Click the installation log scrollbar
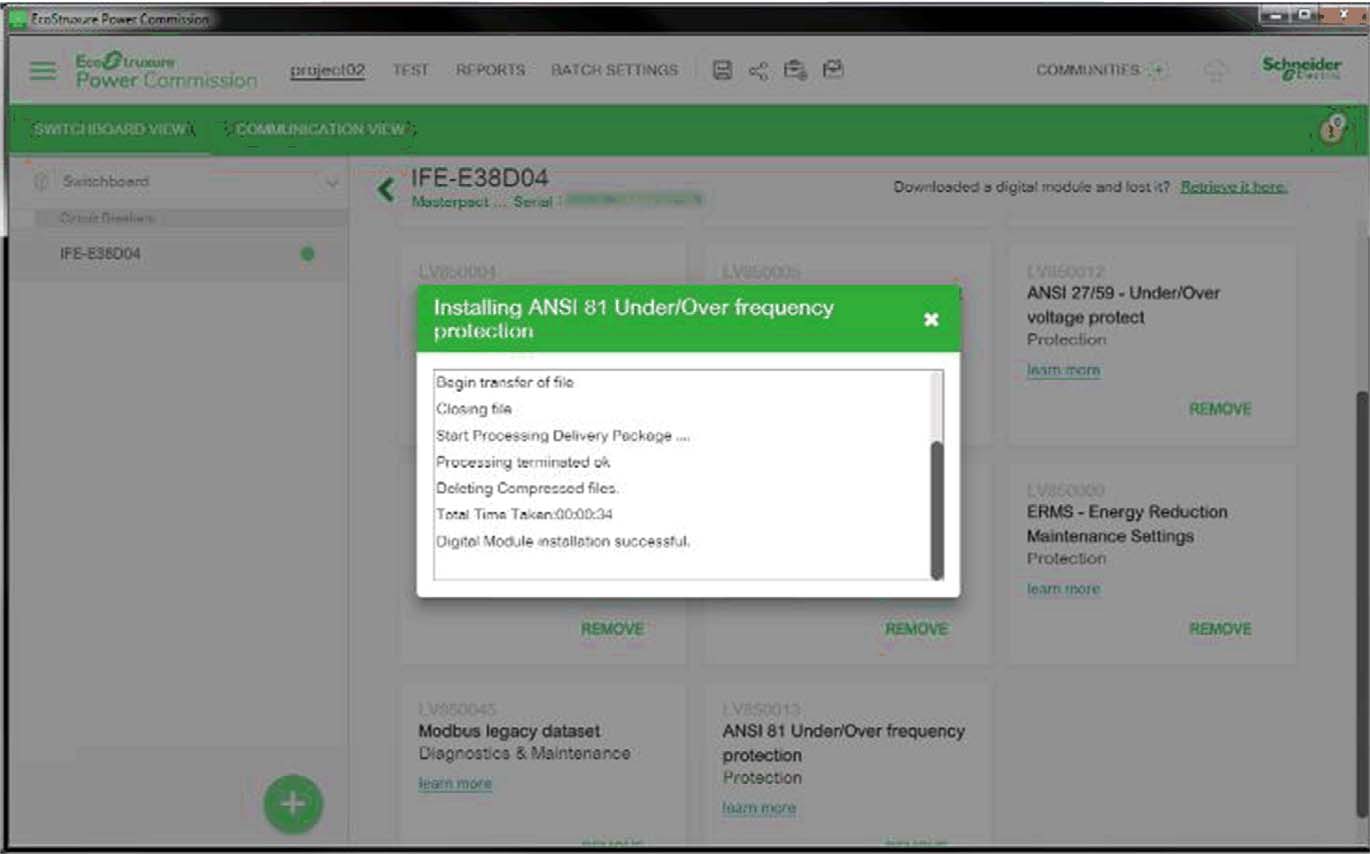 (936, 510)
